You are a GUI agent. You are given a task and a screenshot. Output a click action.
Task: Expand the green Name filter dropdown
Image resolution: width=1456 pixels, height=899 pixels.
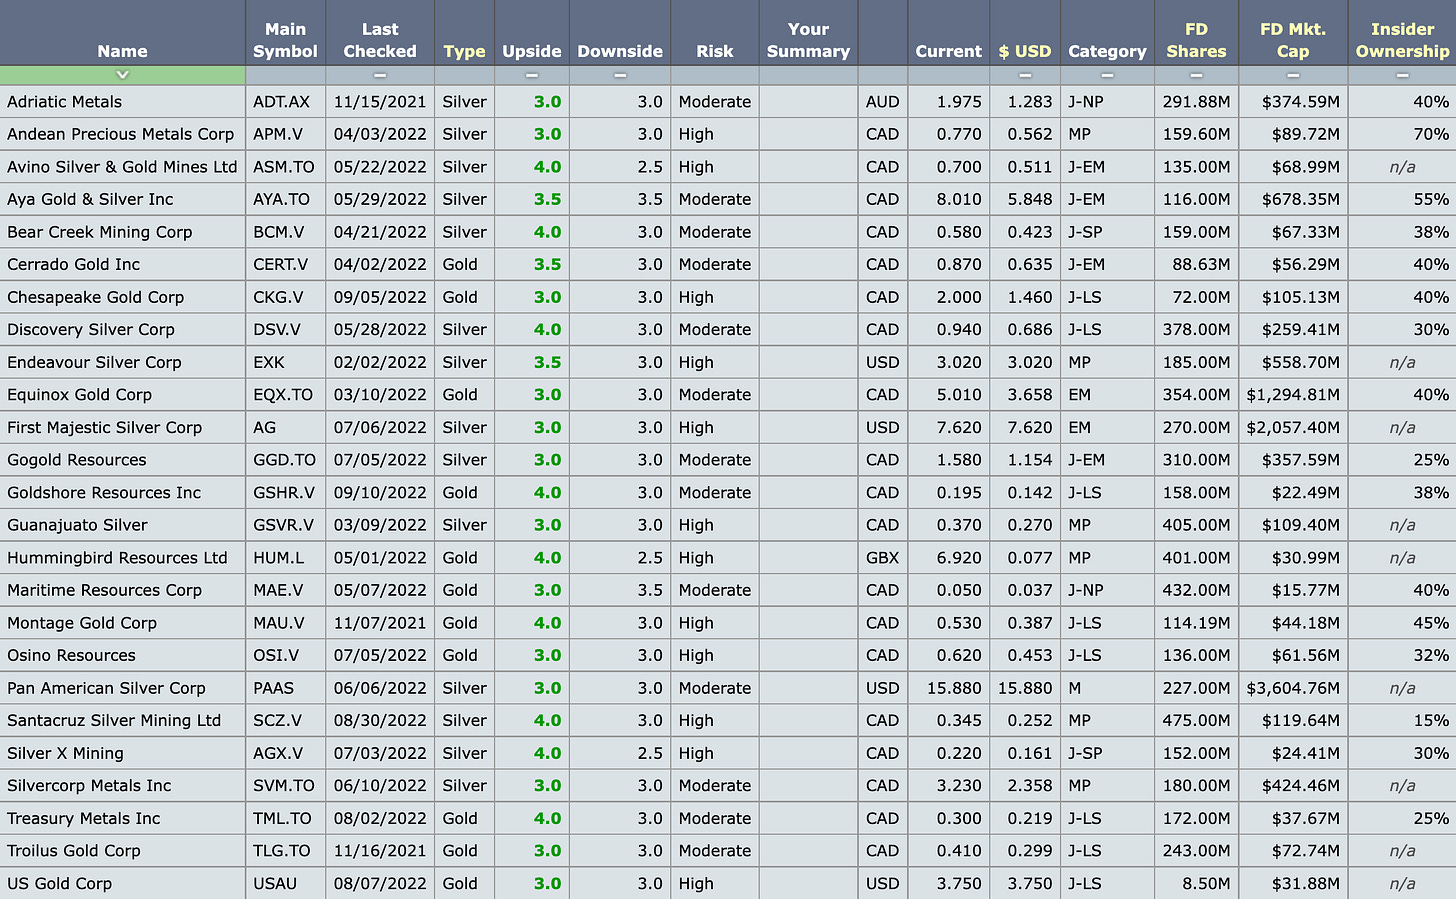pos(122,75)
